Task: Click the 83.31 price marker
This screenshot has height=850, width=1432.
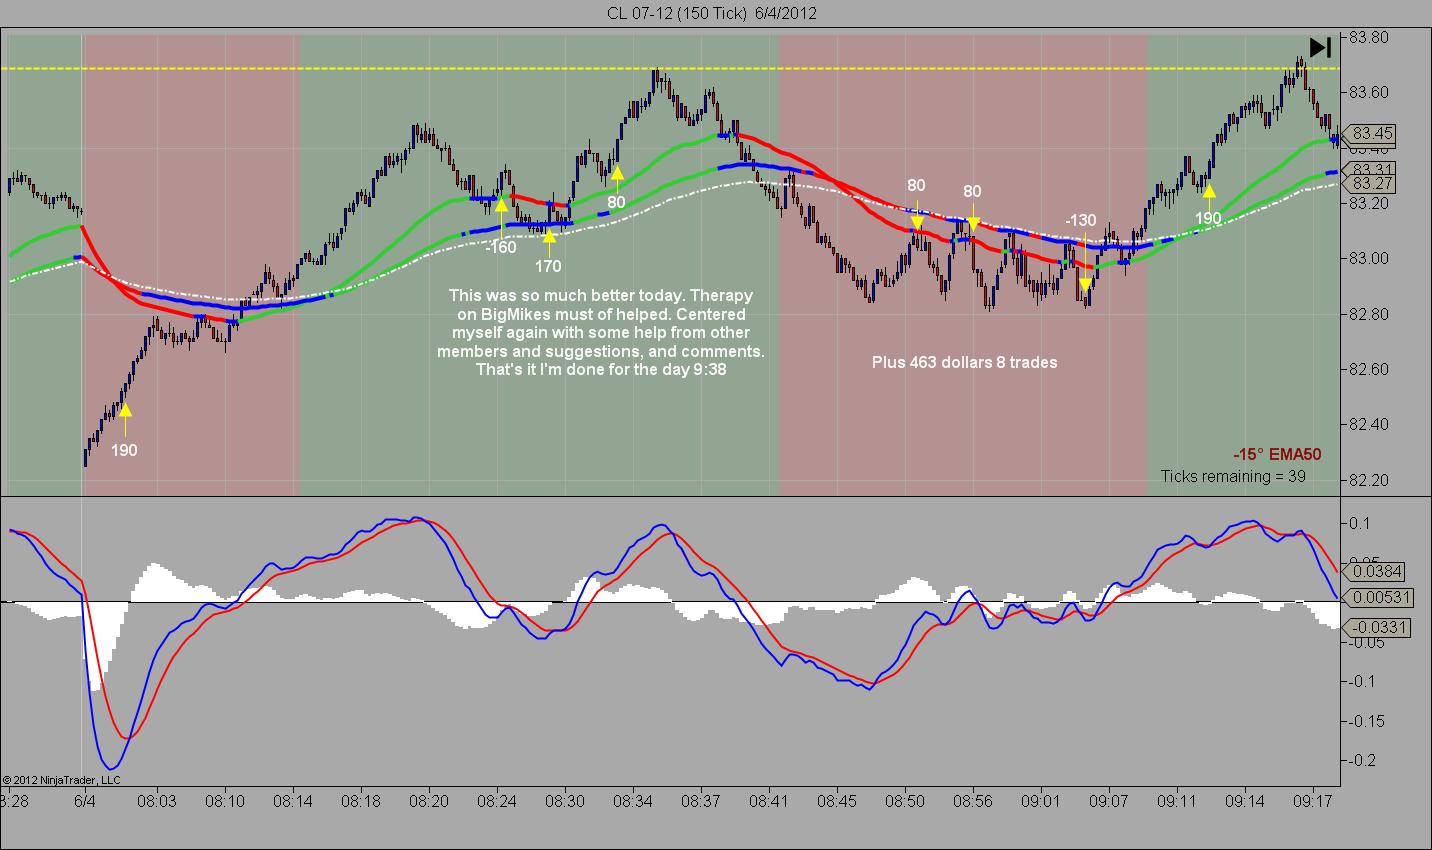Action: click(x=1371, y=169)
